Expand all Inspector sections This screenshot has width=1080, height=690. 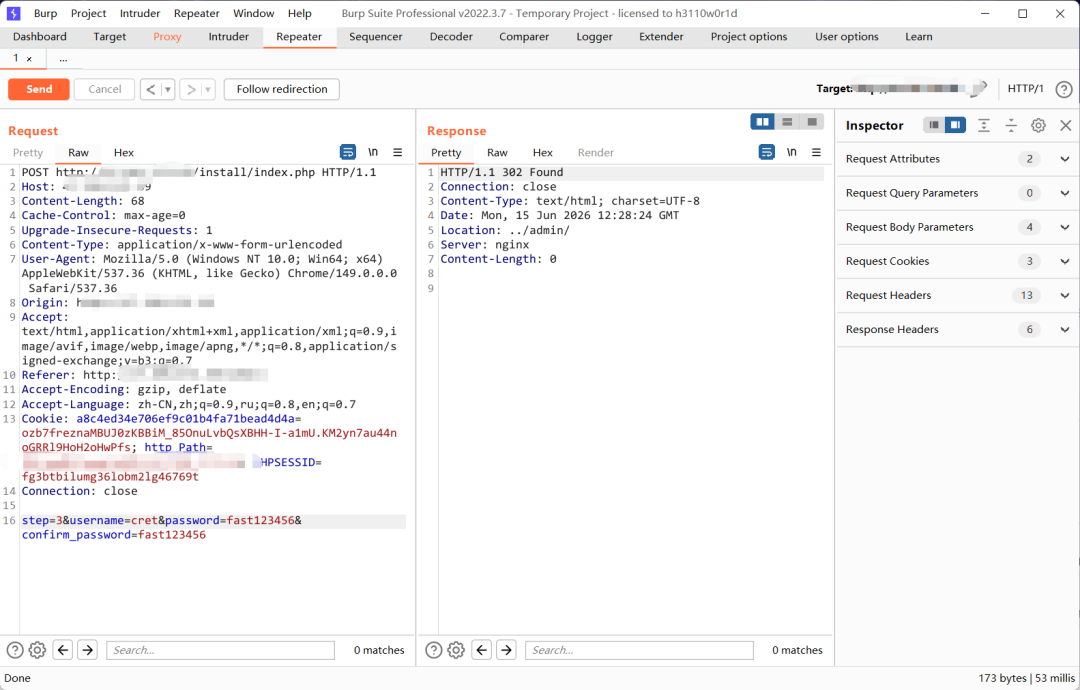click(984, 125)
